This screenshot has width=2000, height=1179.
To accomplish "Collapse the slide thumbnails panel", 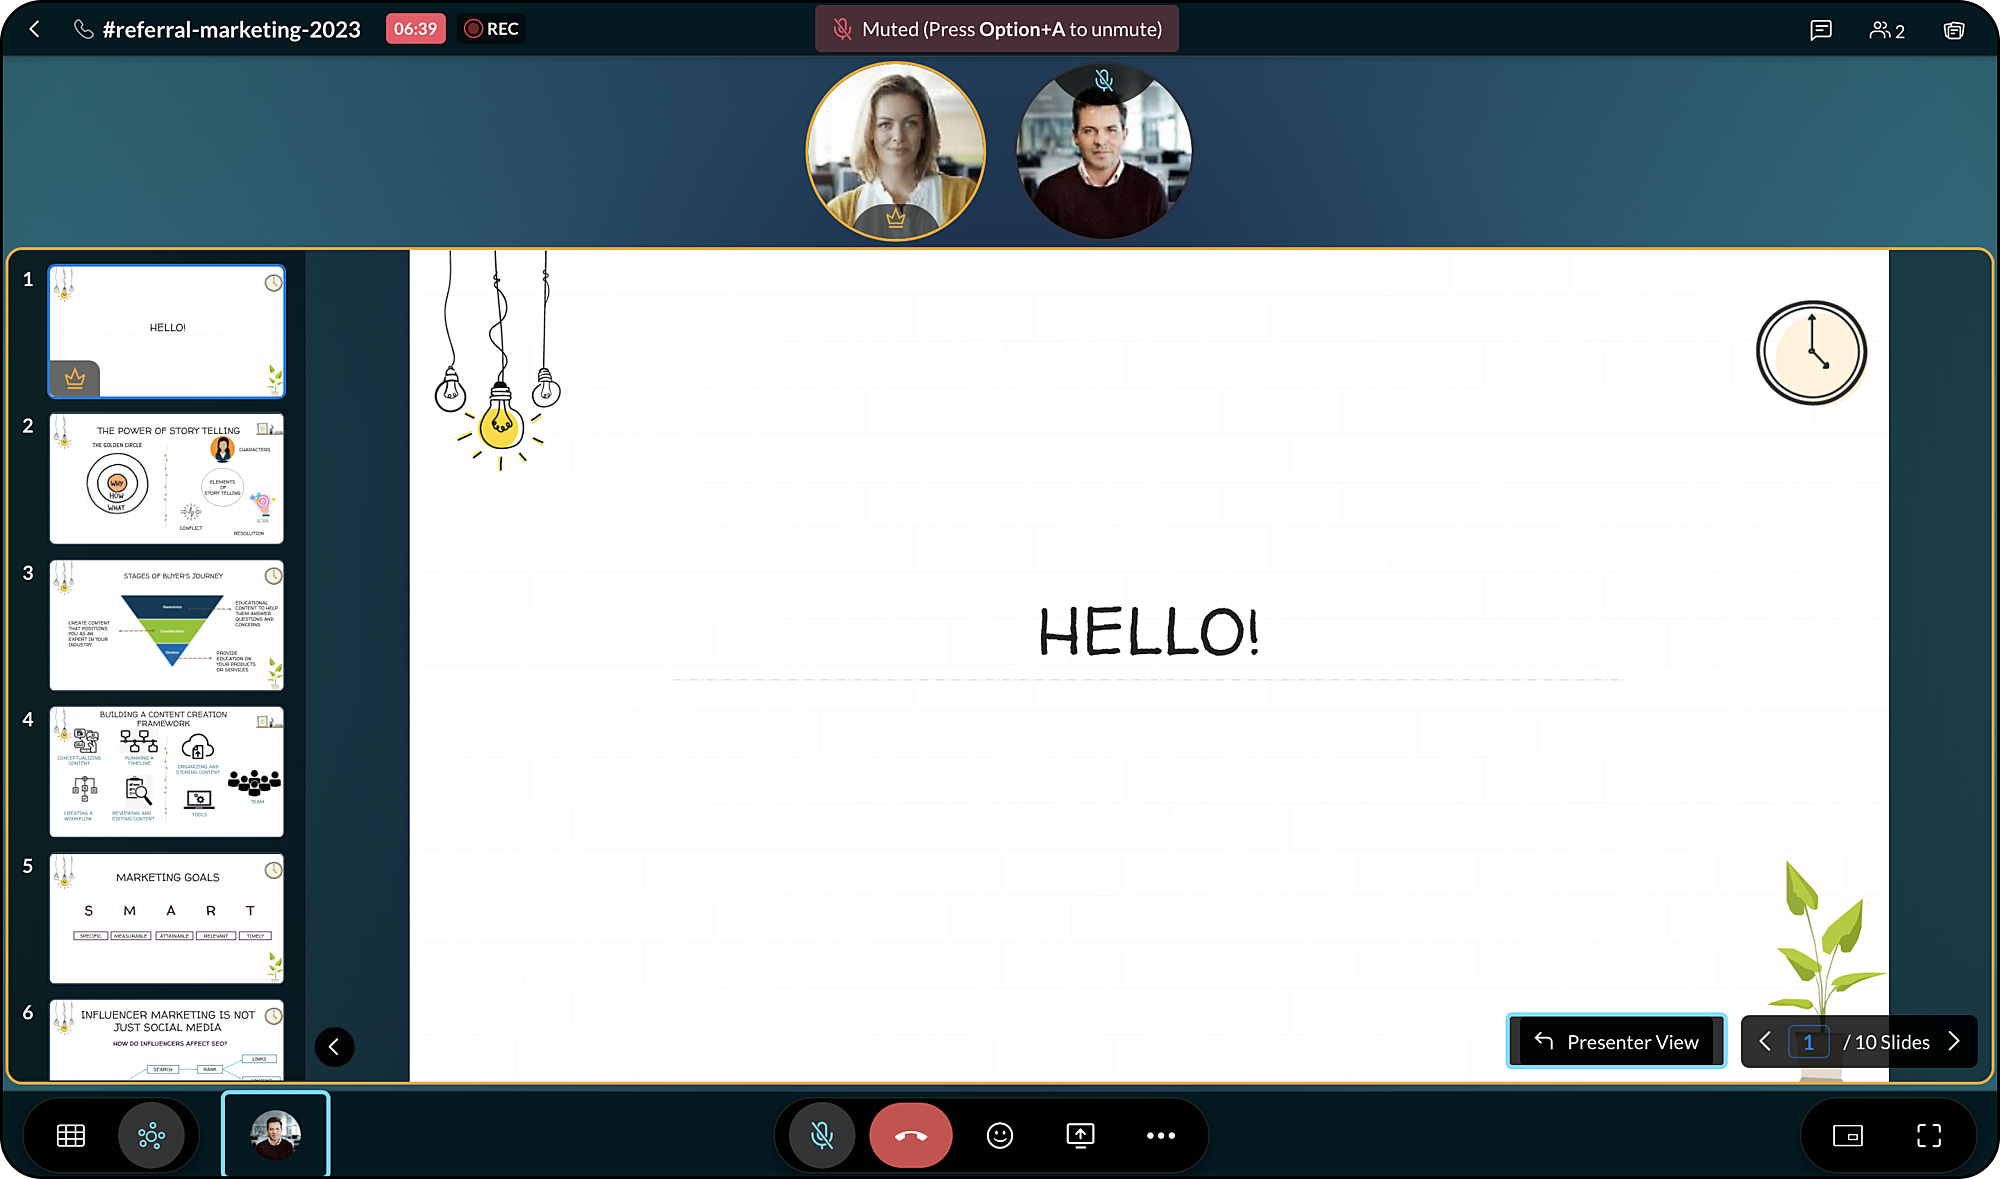I will 334,1047.
